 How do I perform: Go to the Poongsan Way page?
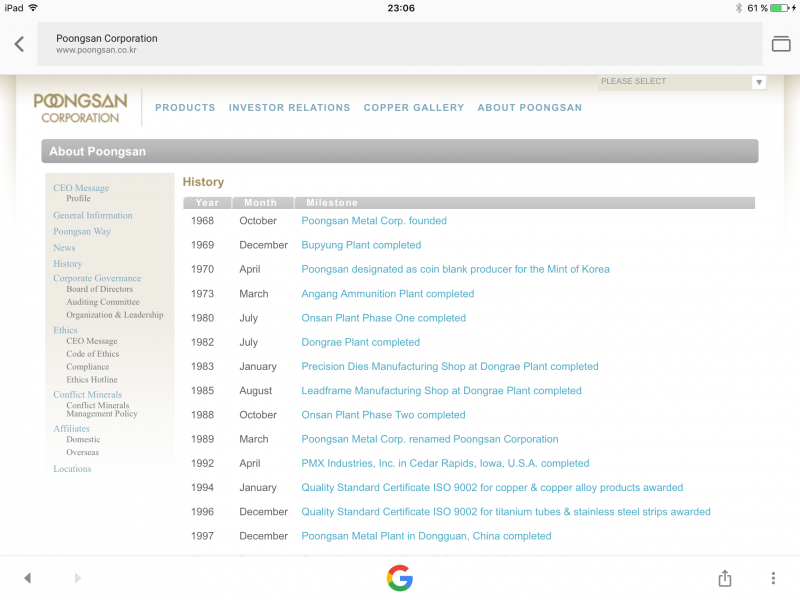point(82,232)
